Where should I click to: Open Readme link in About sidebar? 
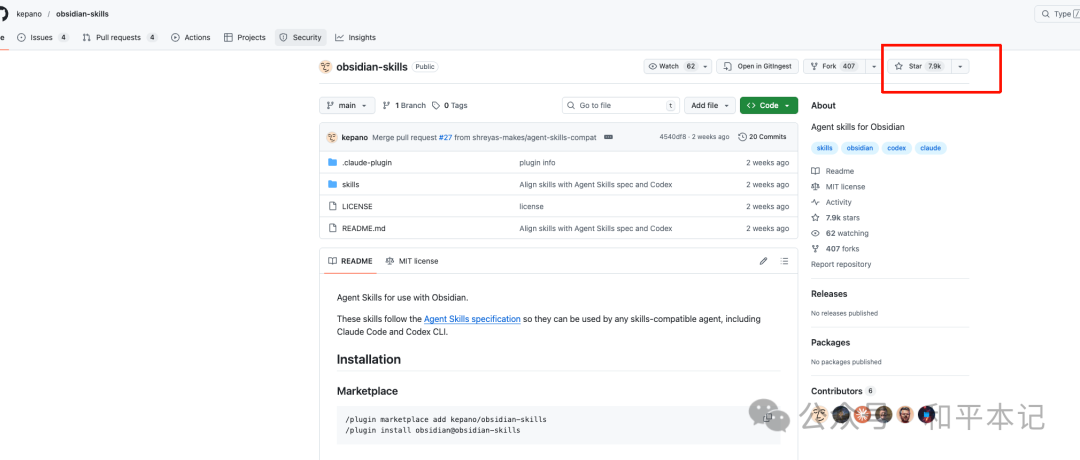click(x=833, y=171)
